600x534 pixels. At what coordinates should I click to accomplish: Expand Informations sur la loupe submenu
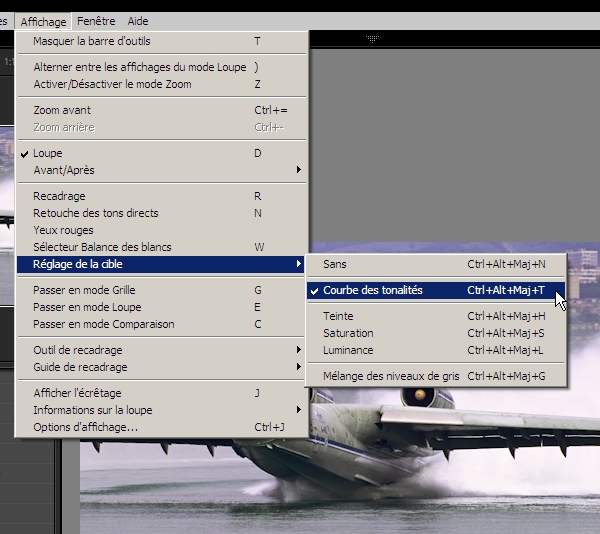tap(161, 410)
